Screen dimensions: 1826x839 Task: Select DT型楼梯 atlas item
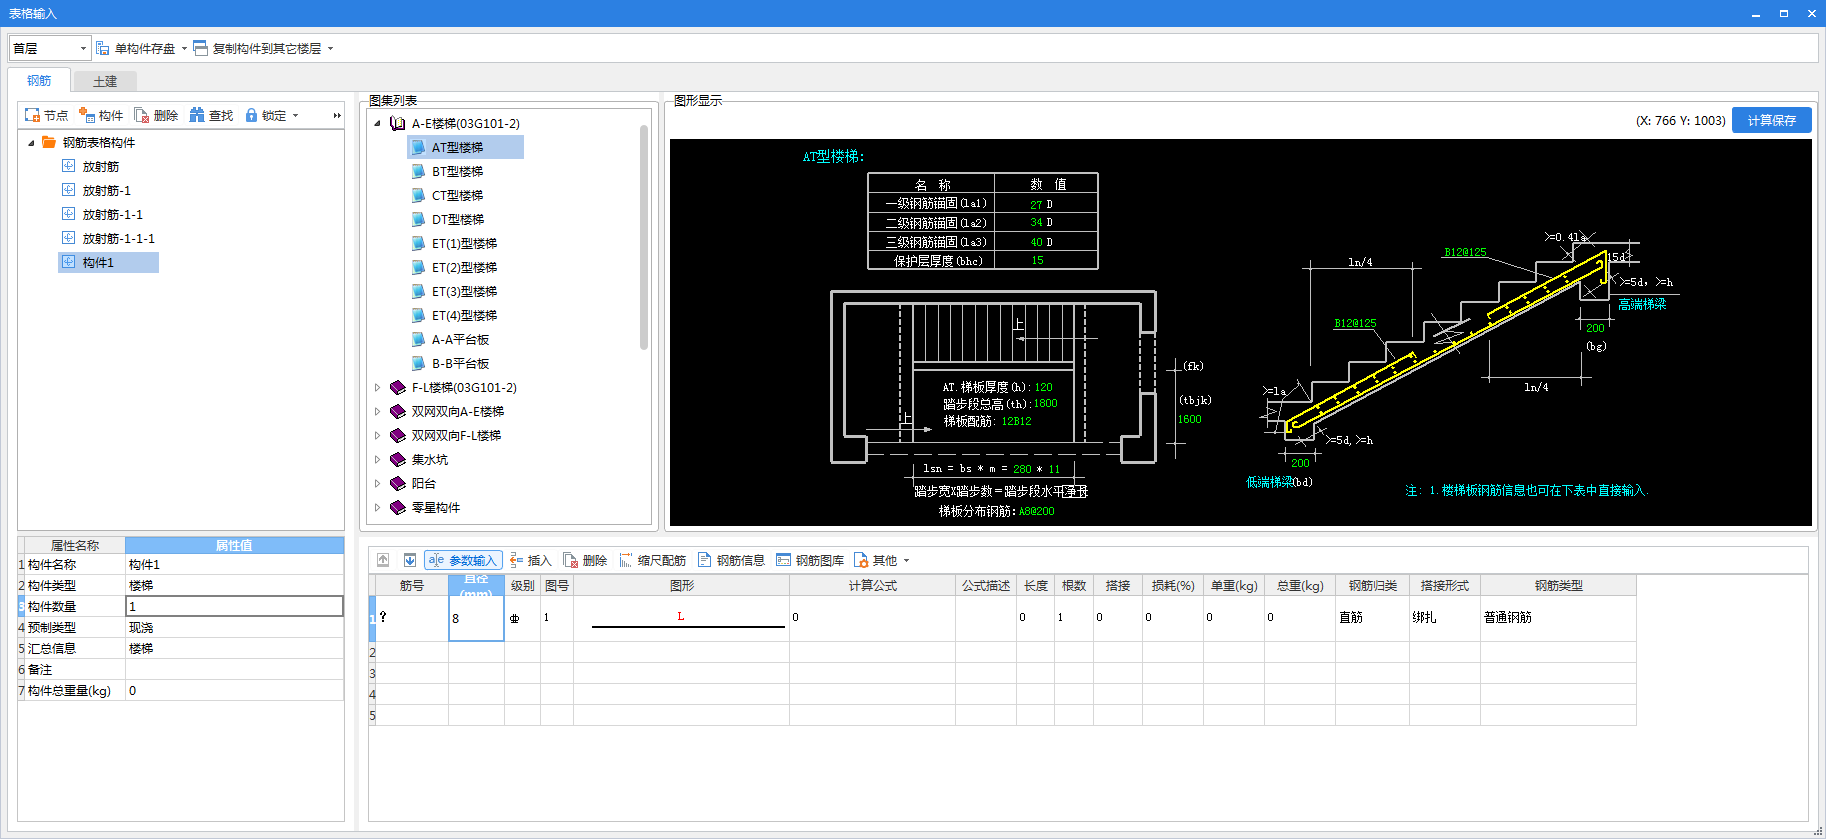point(457,219)
